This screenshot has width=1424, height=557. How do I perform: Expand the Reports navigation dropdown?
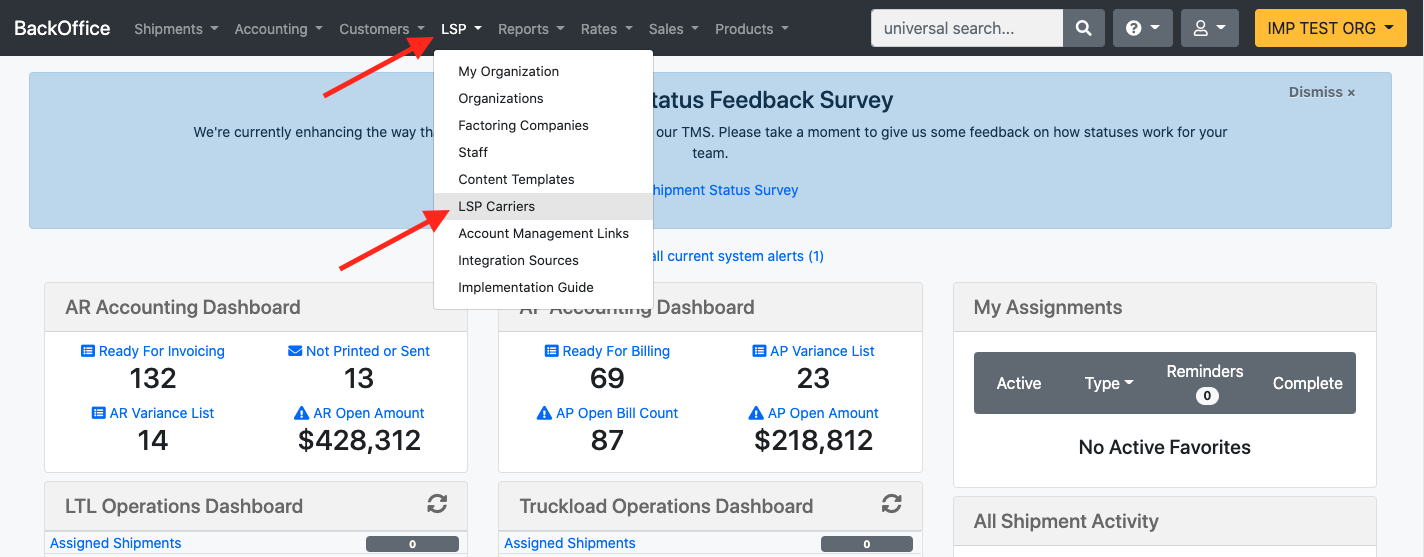pos(530,29)
